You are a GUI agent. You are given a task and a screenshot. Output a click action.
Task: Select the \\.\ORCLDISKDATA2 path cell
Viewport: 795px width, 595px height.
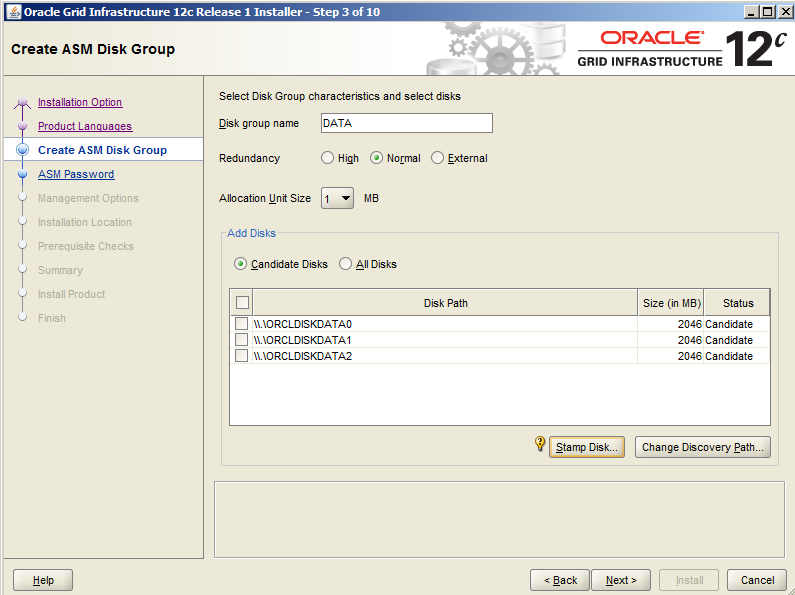(x=445, y=356)
